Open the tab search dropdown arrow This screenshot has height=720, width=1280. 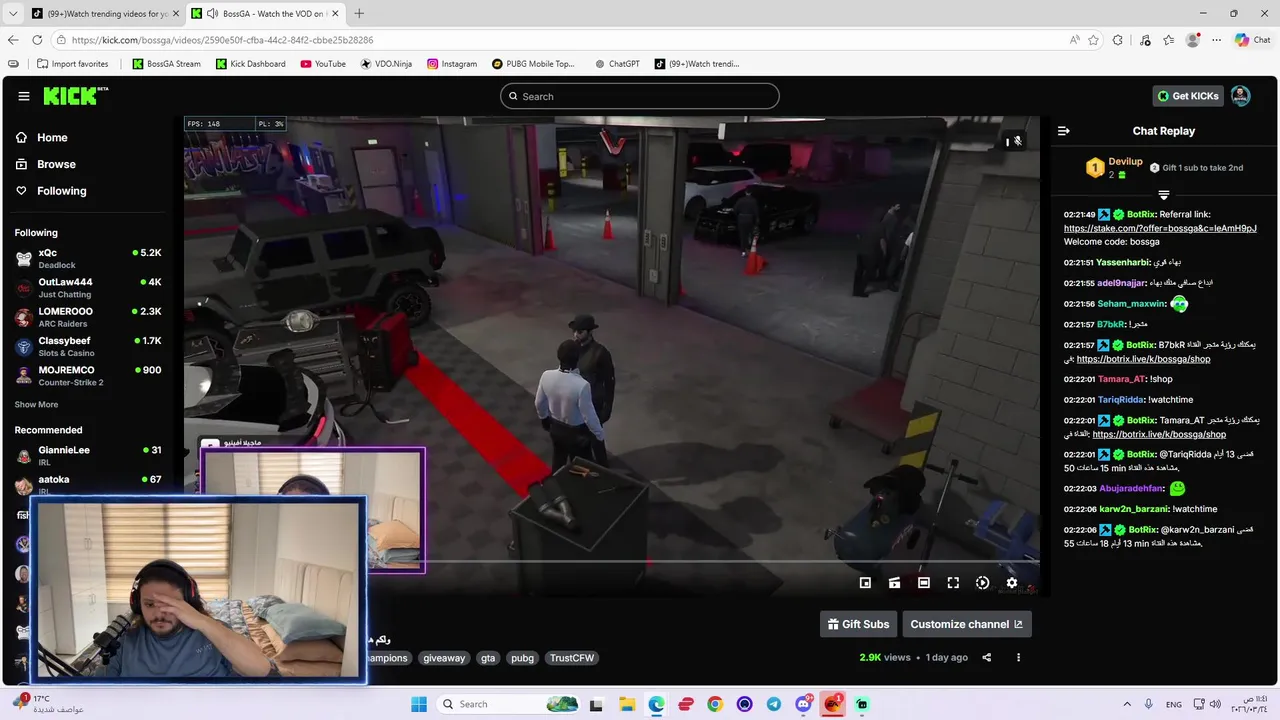pos(13,13)
